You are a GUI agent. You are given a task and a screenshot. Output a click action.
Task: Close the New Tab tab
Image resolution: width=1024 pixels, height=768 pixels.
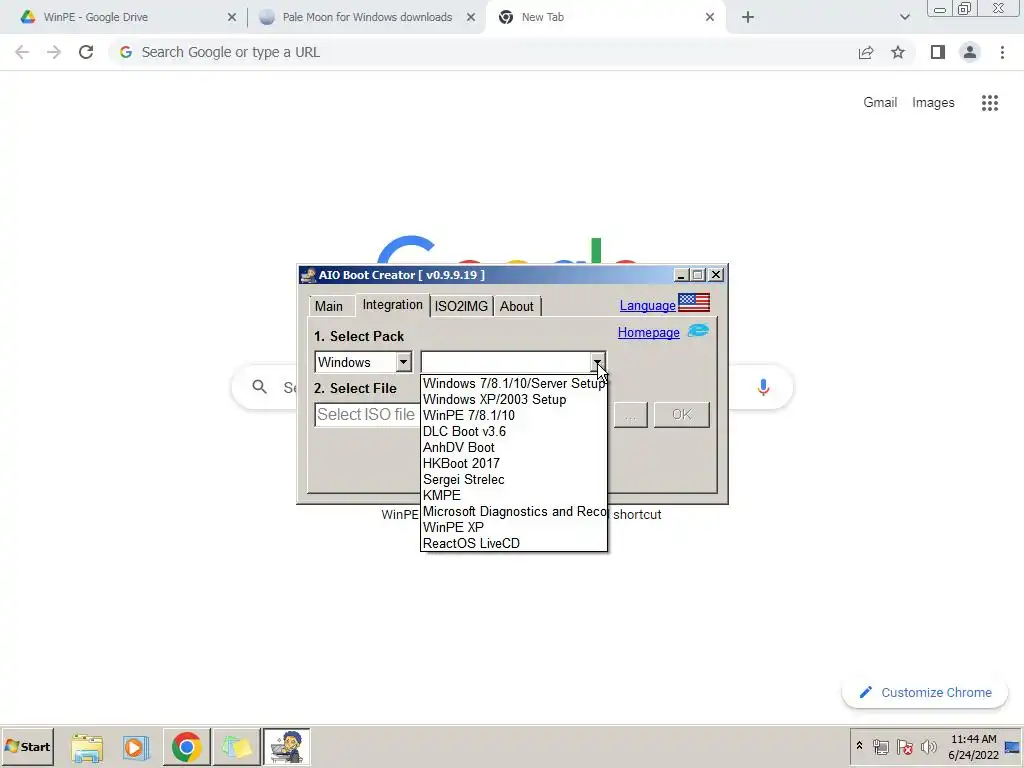[x=710, y=17]
